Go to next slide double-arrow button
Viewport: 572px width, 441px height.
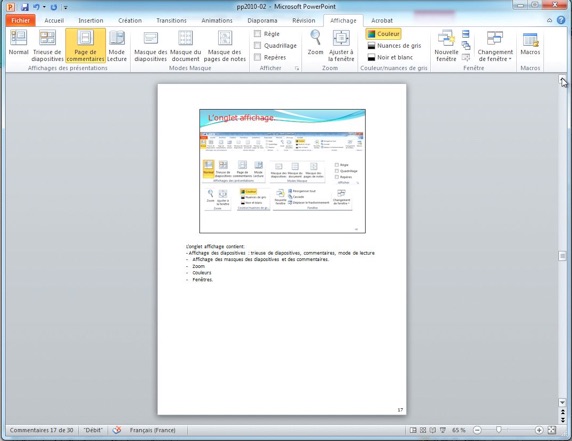(x=562, y=419)
